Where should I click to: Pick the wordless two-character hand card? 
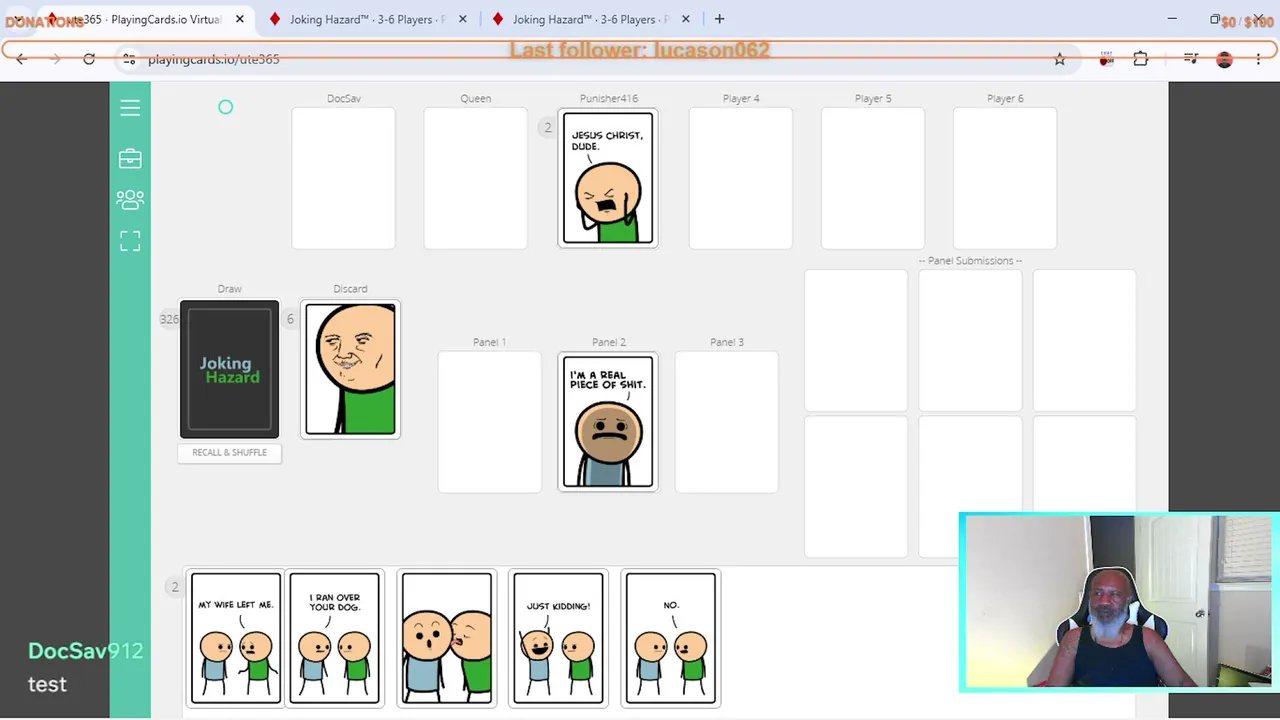click(x=446, y=638)
